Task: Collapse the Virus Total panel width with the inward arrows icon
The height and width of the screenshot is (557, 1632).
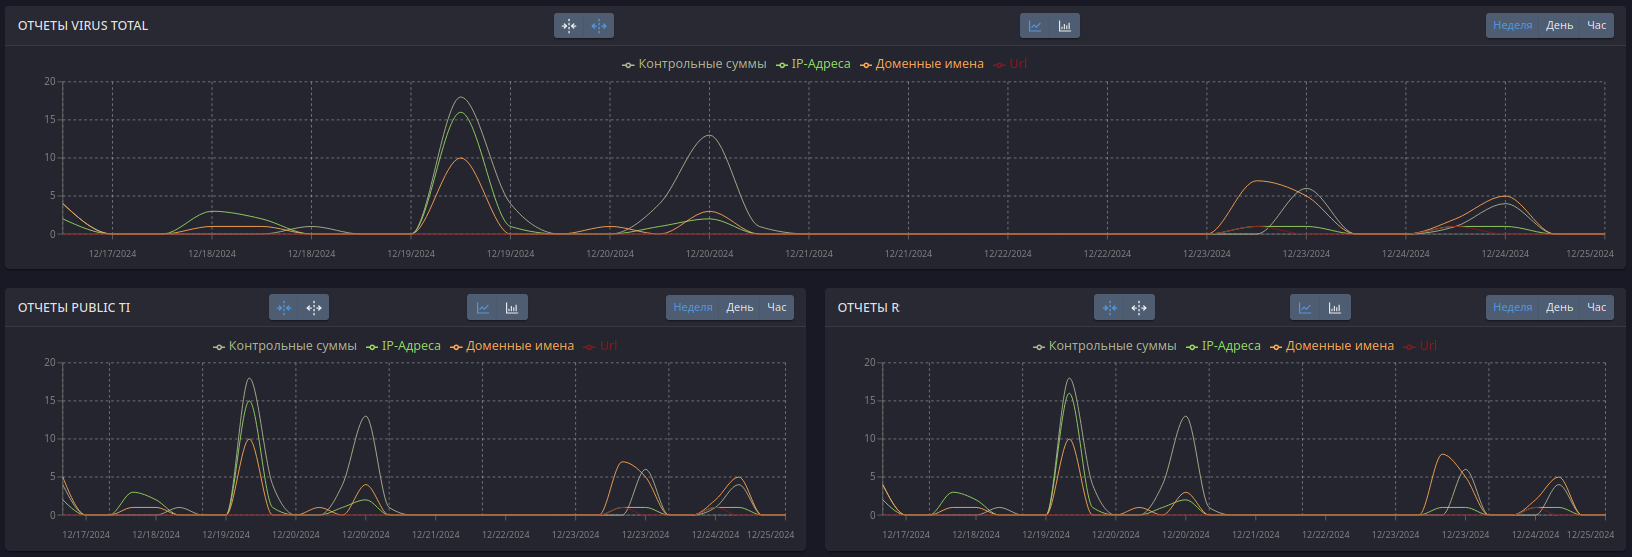Action: (x=569, y=26)
